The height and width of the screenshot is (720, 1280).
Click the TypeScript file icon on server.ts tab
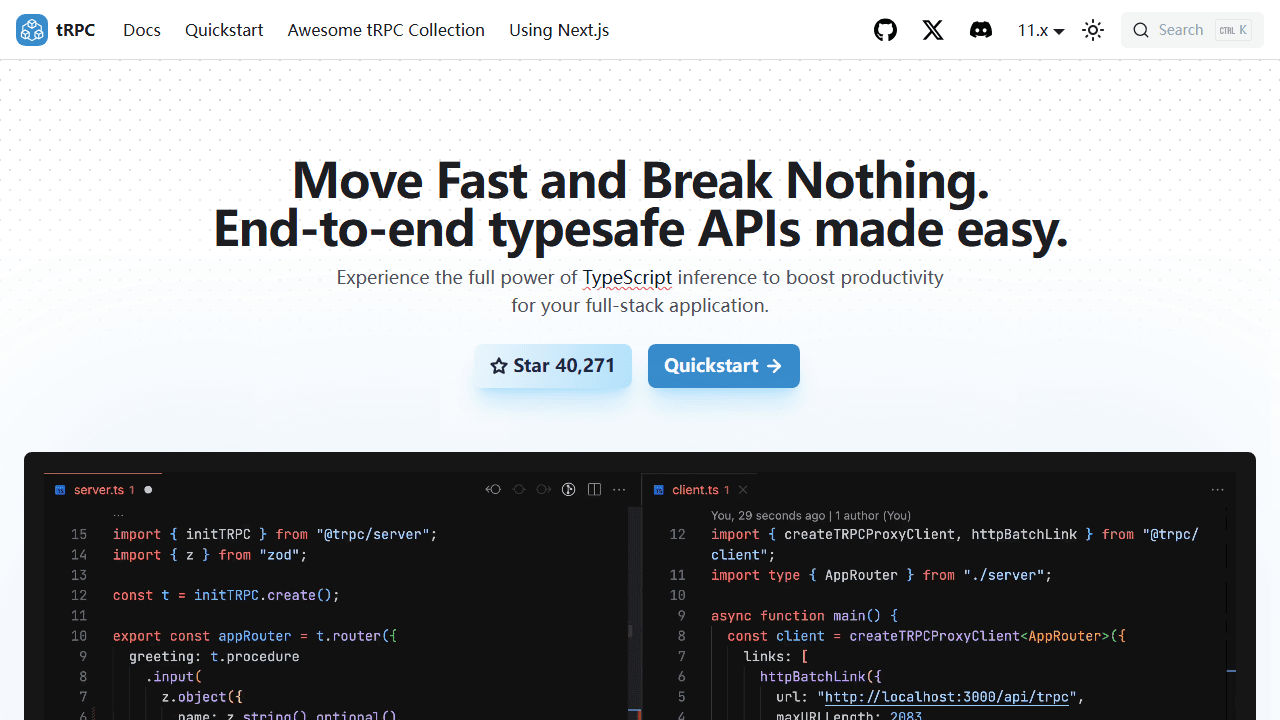pos(60,490)
